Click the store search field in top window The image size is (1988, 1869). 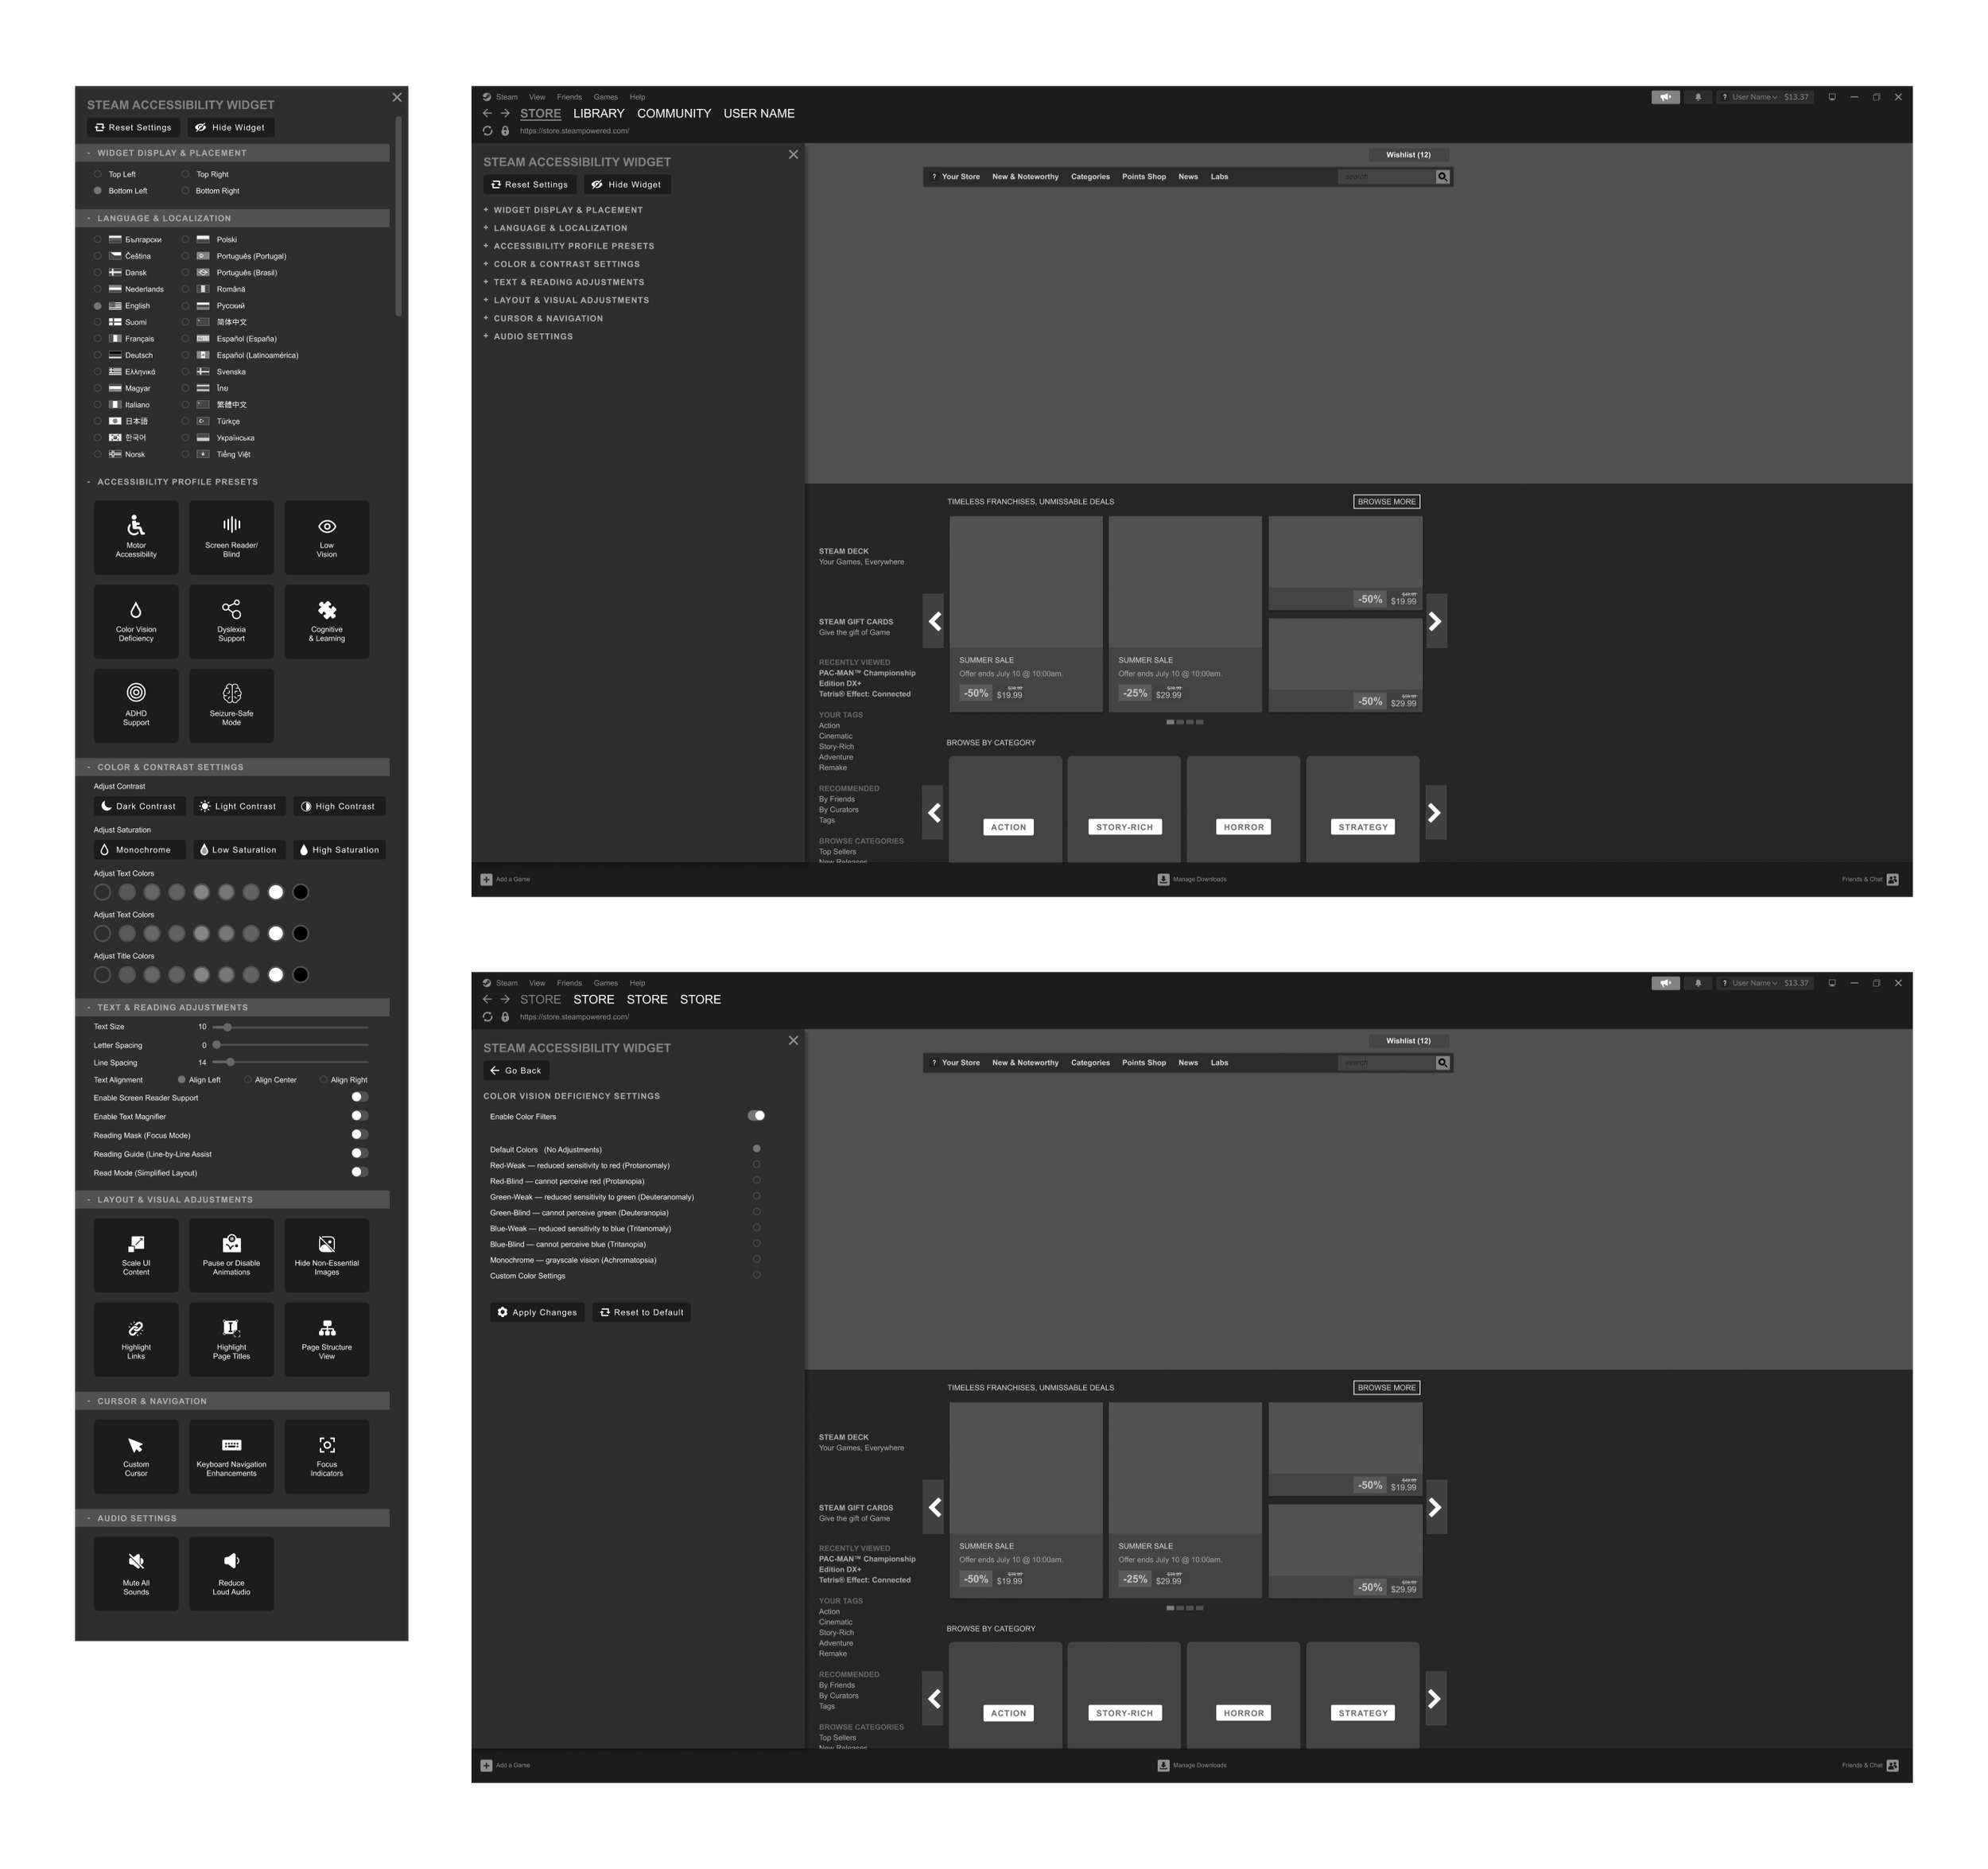[x=1386, y=177]
